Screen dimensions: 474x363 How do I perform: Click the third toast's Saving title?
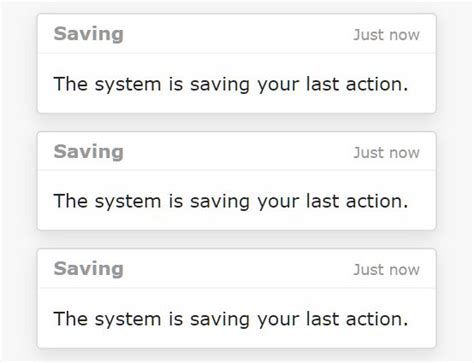coord(89,269)
